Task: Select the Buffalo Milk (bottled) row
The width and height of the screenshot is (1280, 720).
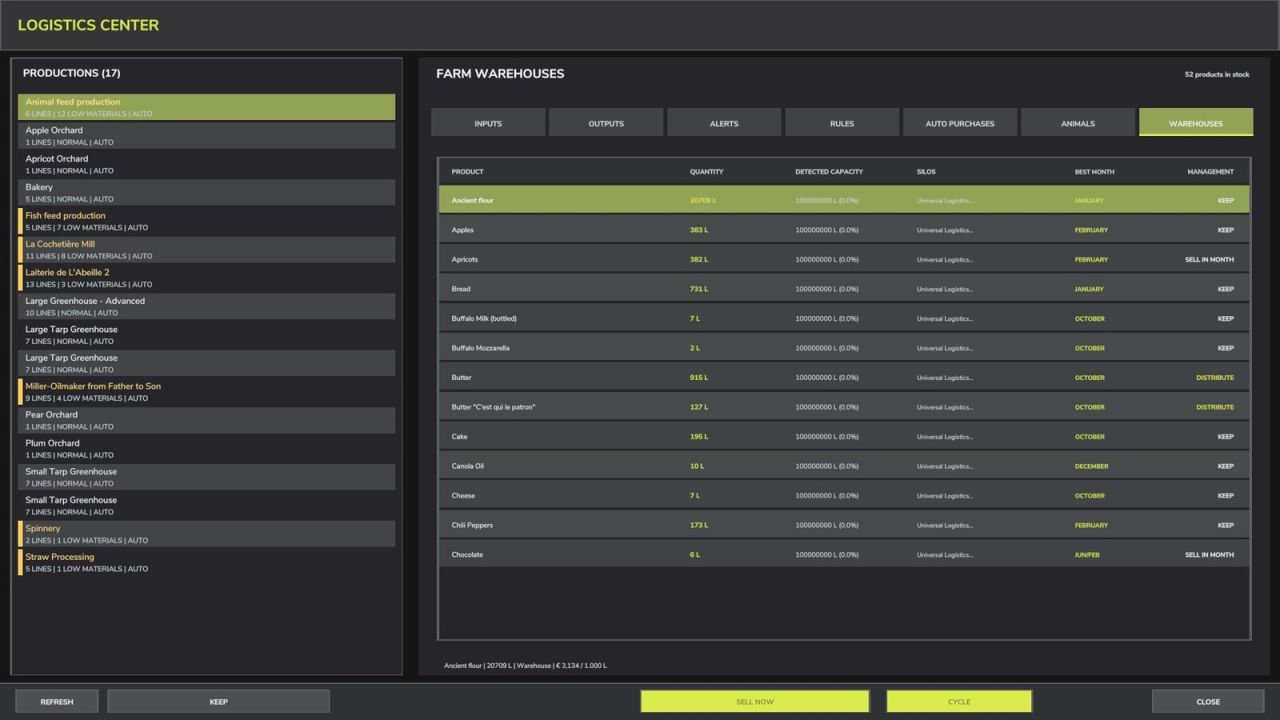Action: coord(844,318)
